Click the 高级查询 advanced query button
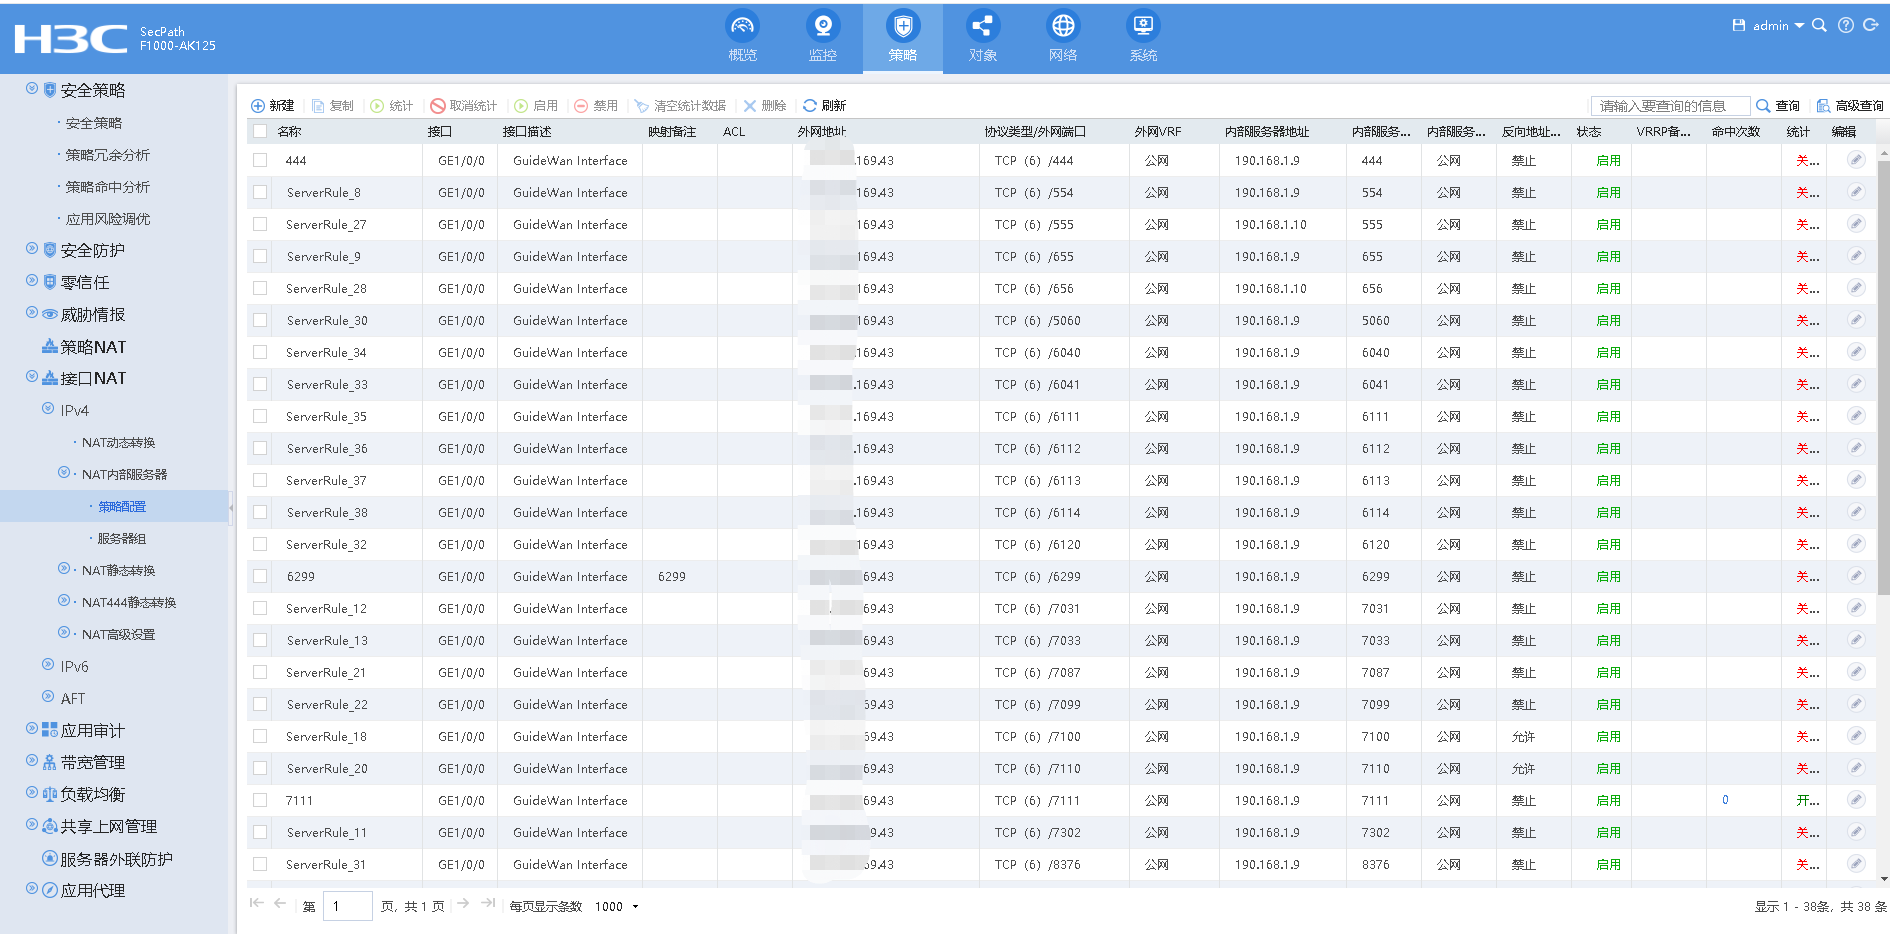 point(1849,105)
